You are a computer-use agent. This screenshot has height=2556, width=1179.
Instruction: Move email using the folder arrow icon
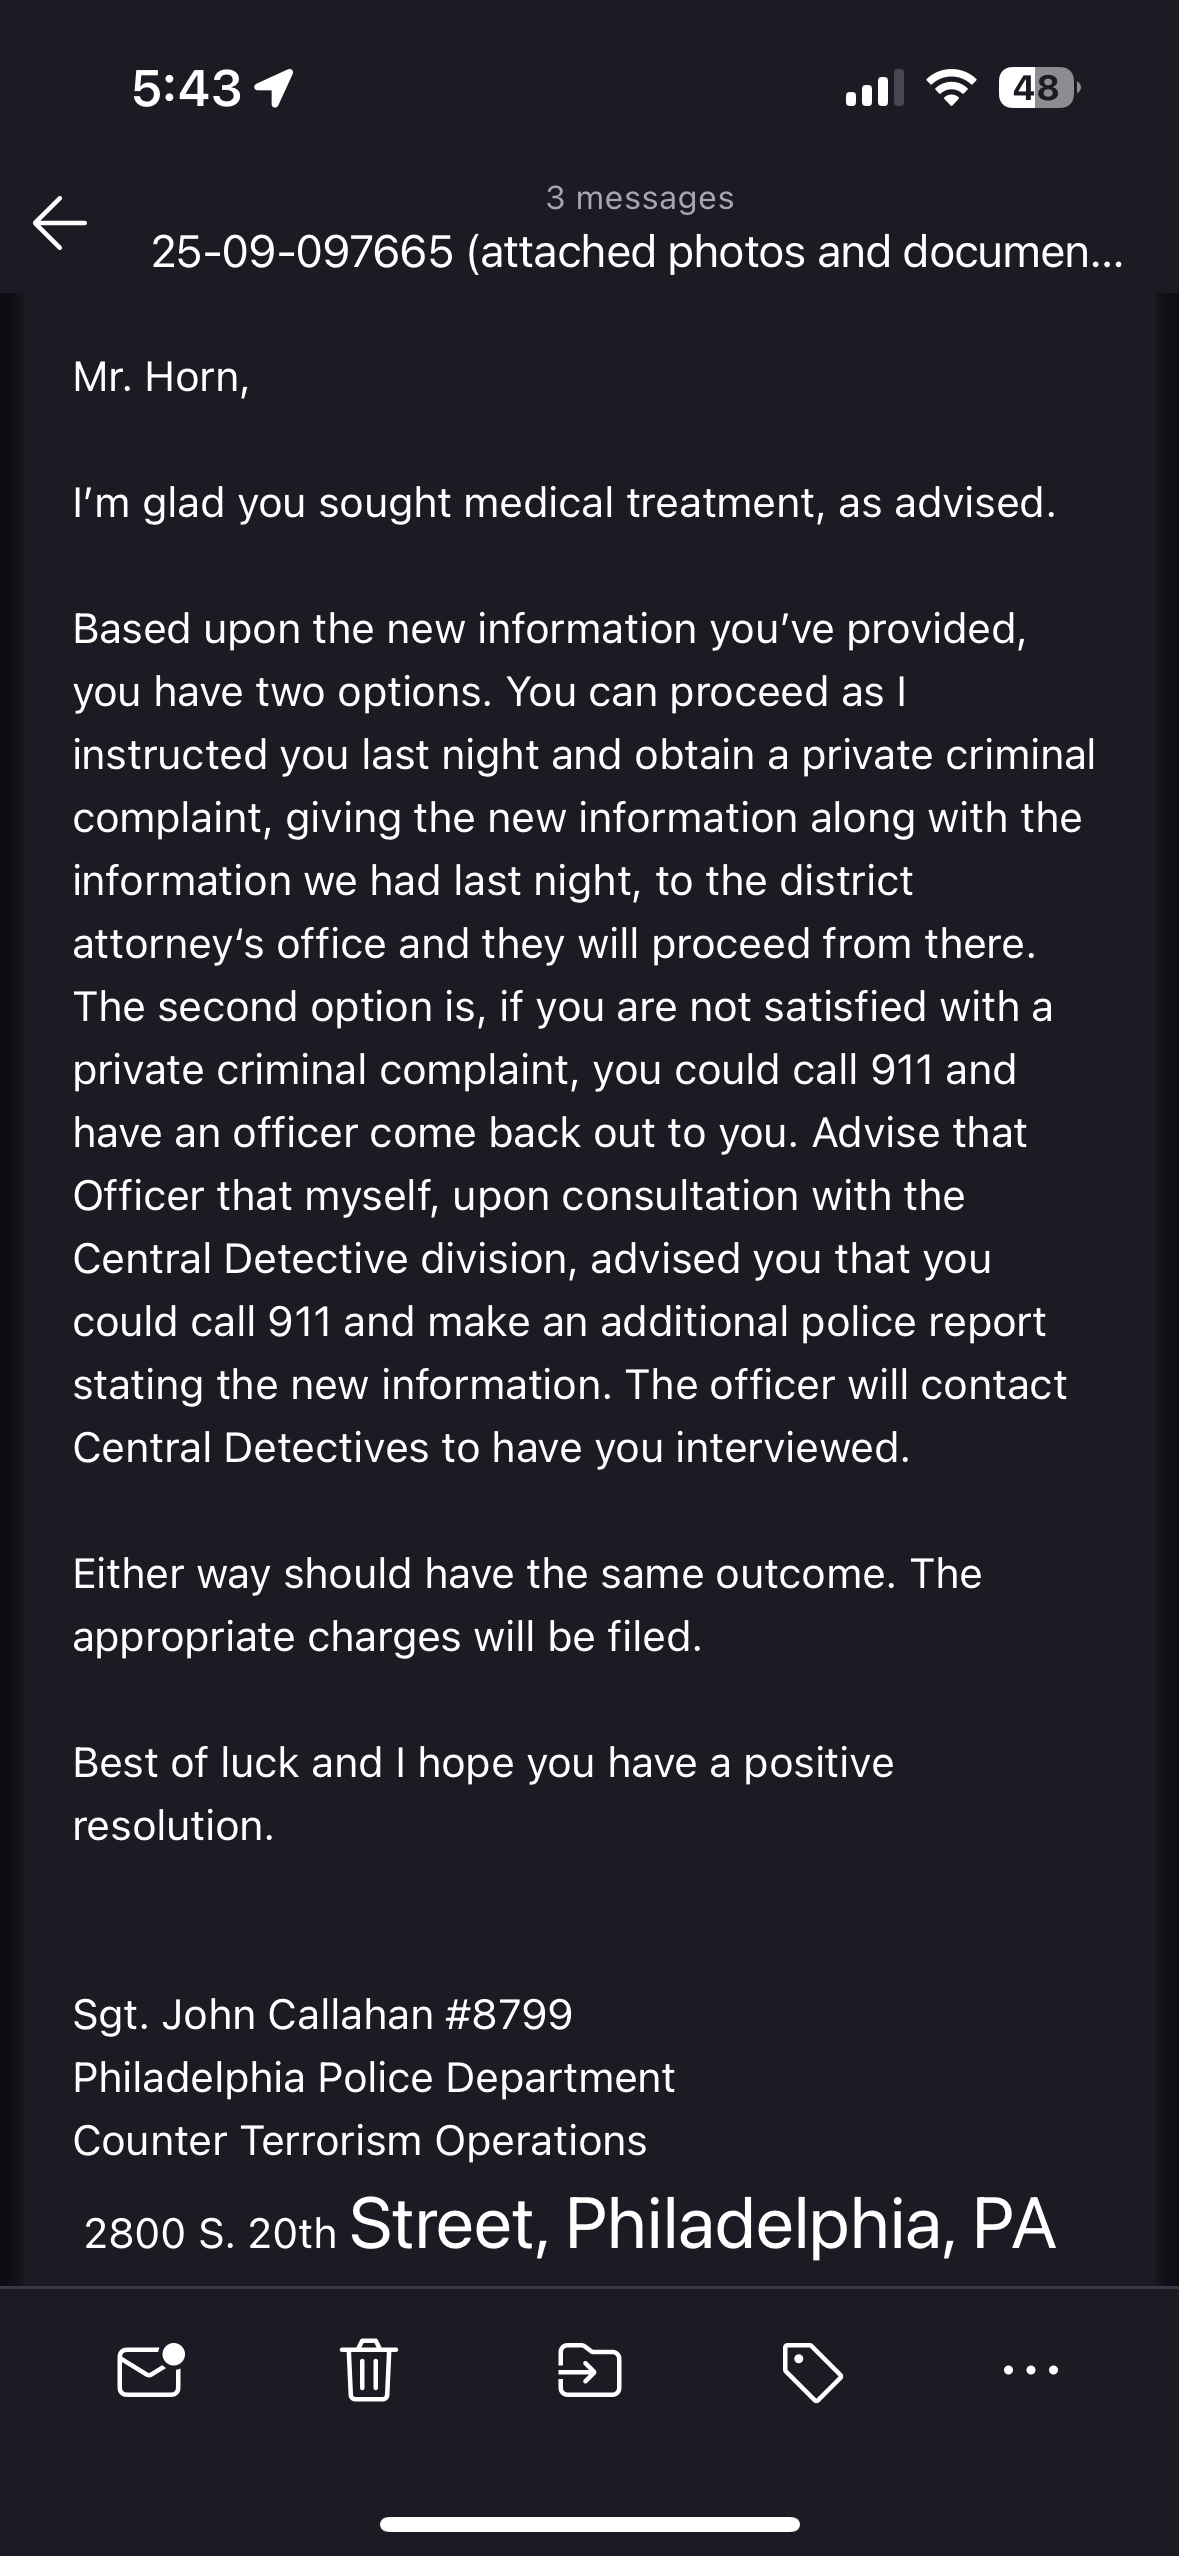(589, 2370)
